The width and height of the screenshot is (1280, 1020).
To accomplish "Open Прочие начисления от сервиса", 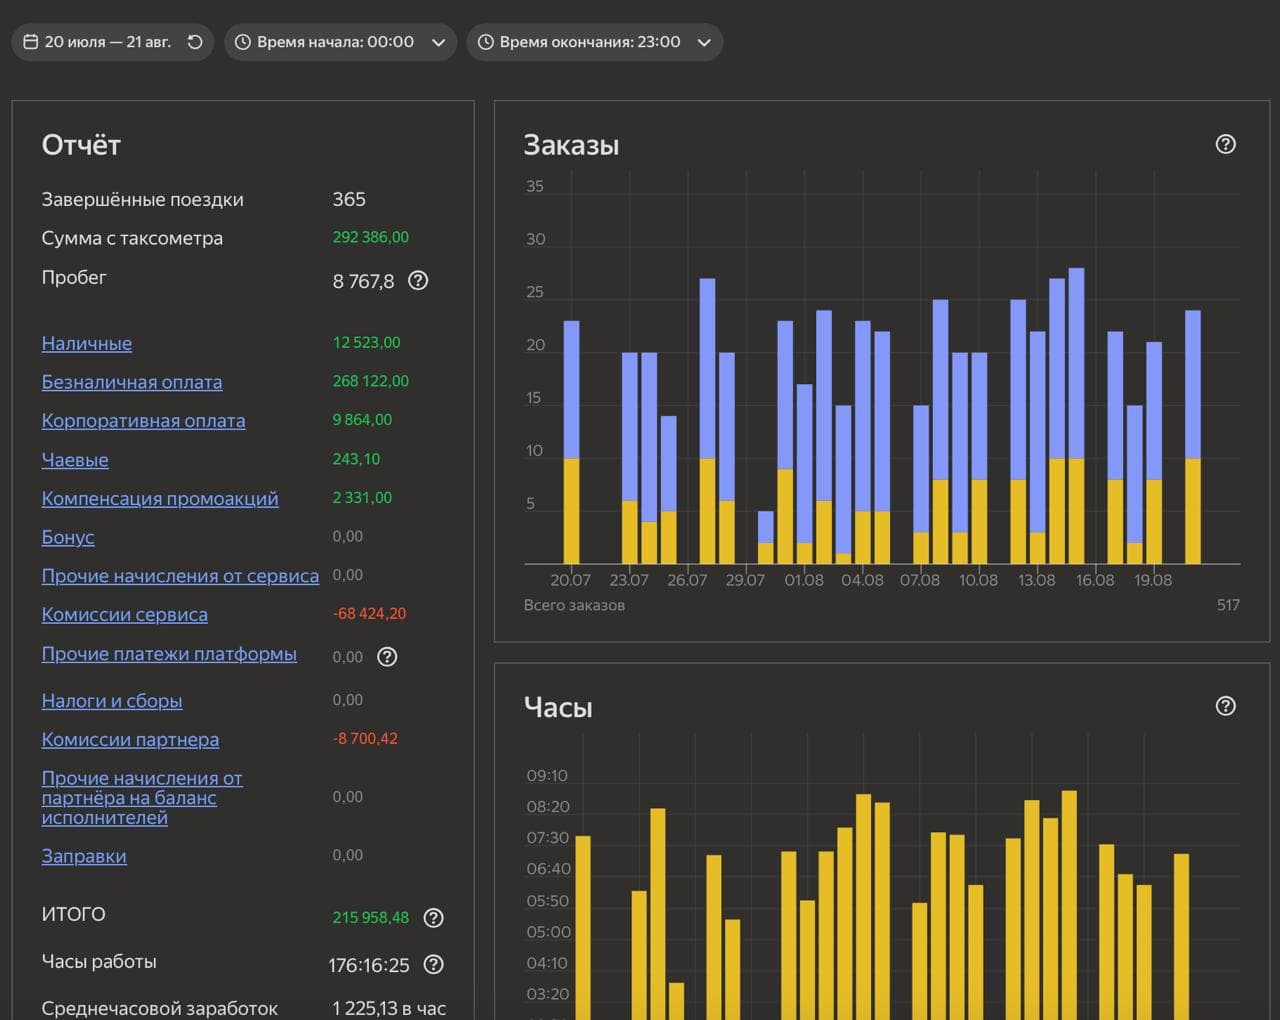I will click(x=180, y=576).
